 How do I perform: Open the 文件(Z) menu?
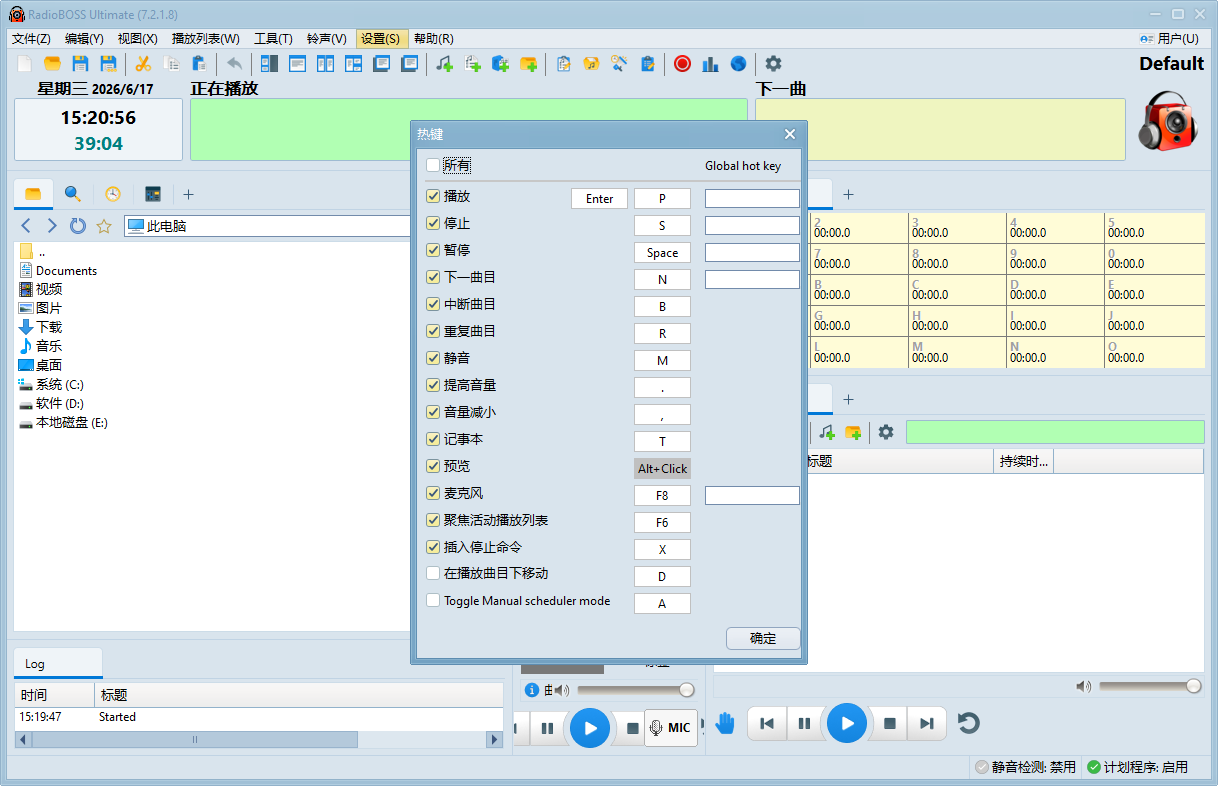[x=31, y=38]
